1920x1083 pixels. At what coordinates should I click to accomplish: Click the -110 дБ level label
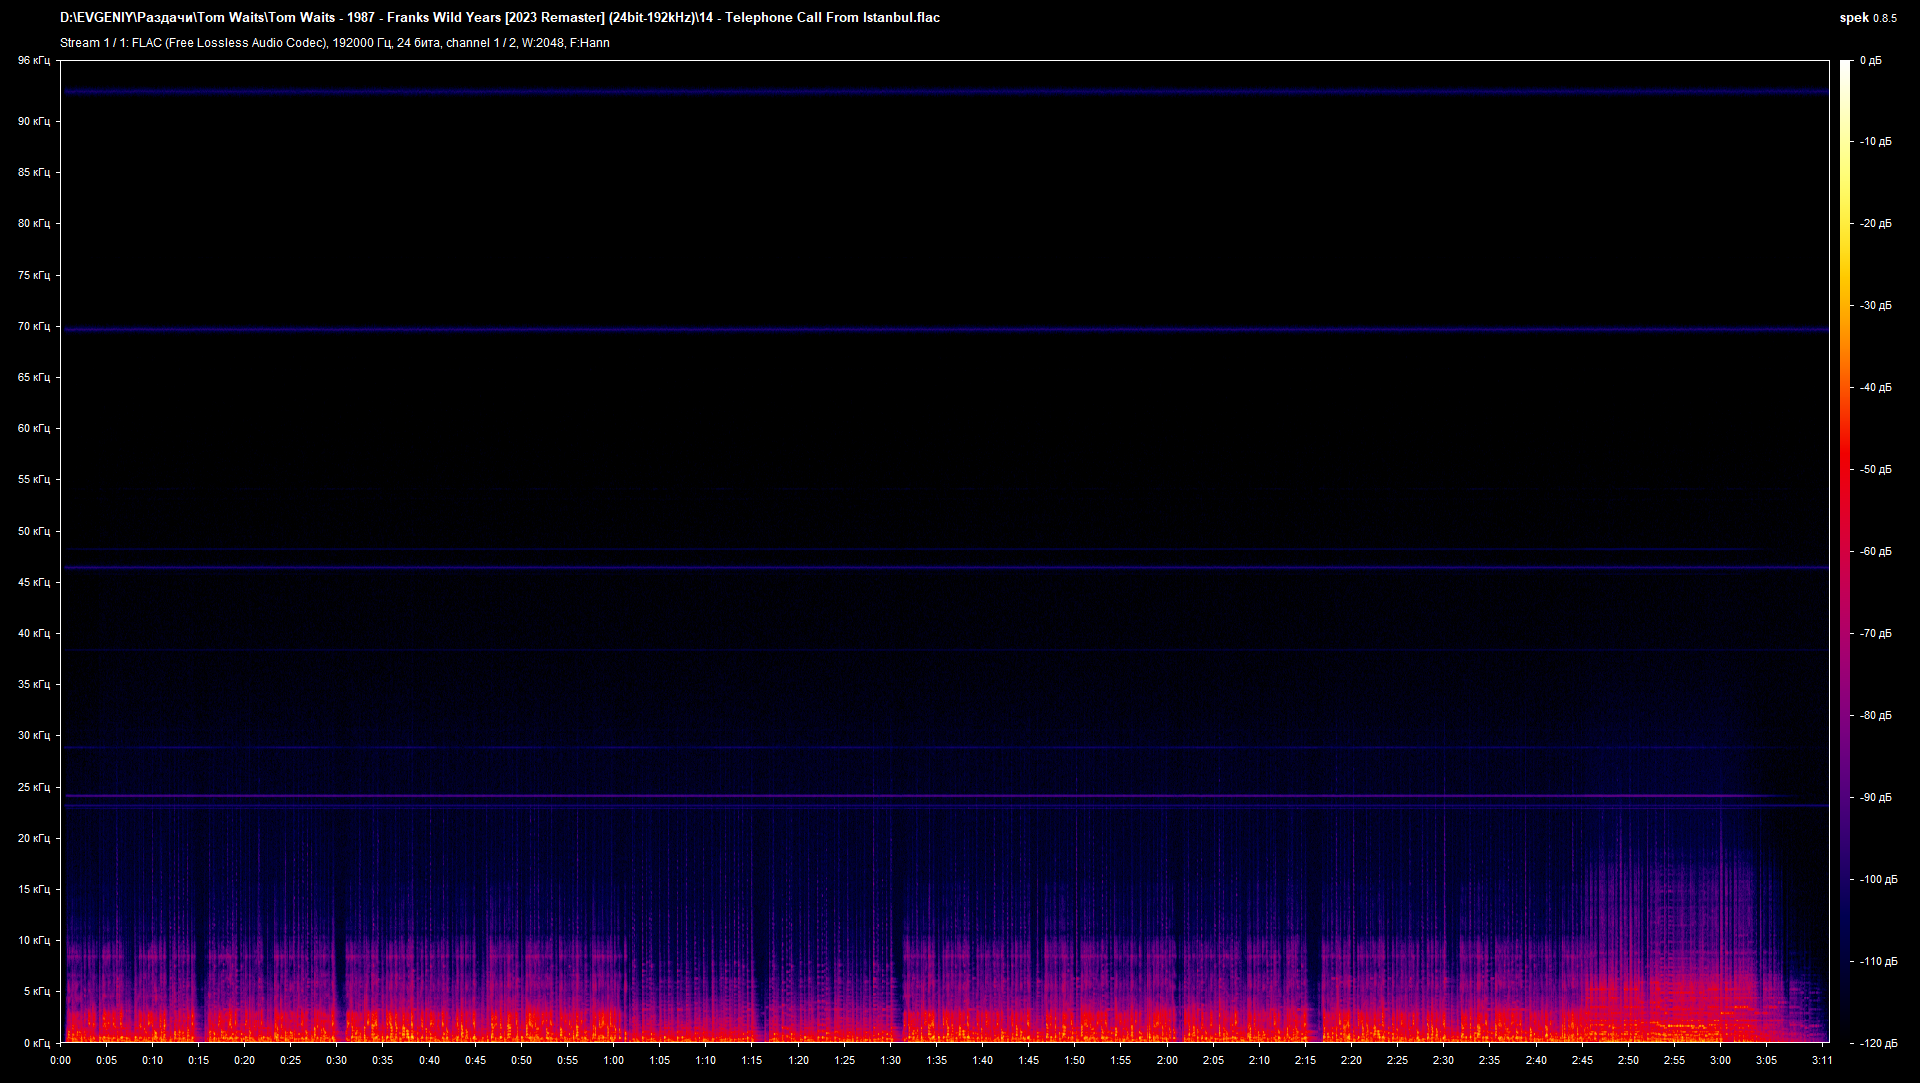click(x=1879, y=962)
